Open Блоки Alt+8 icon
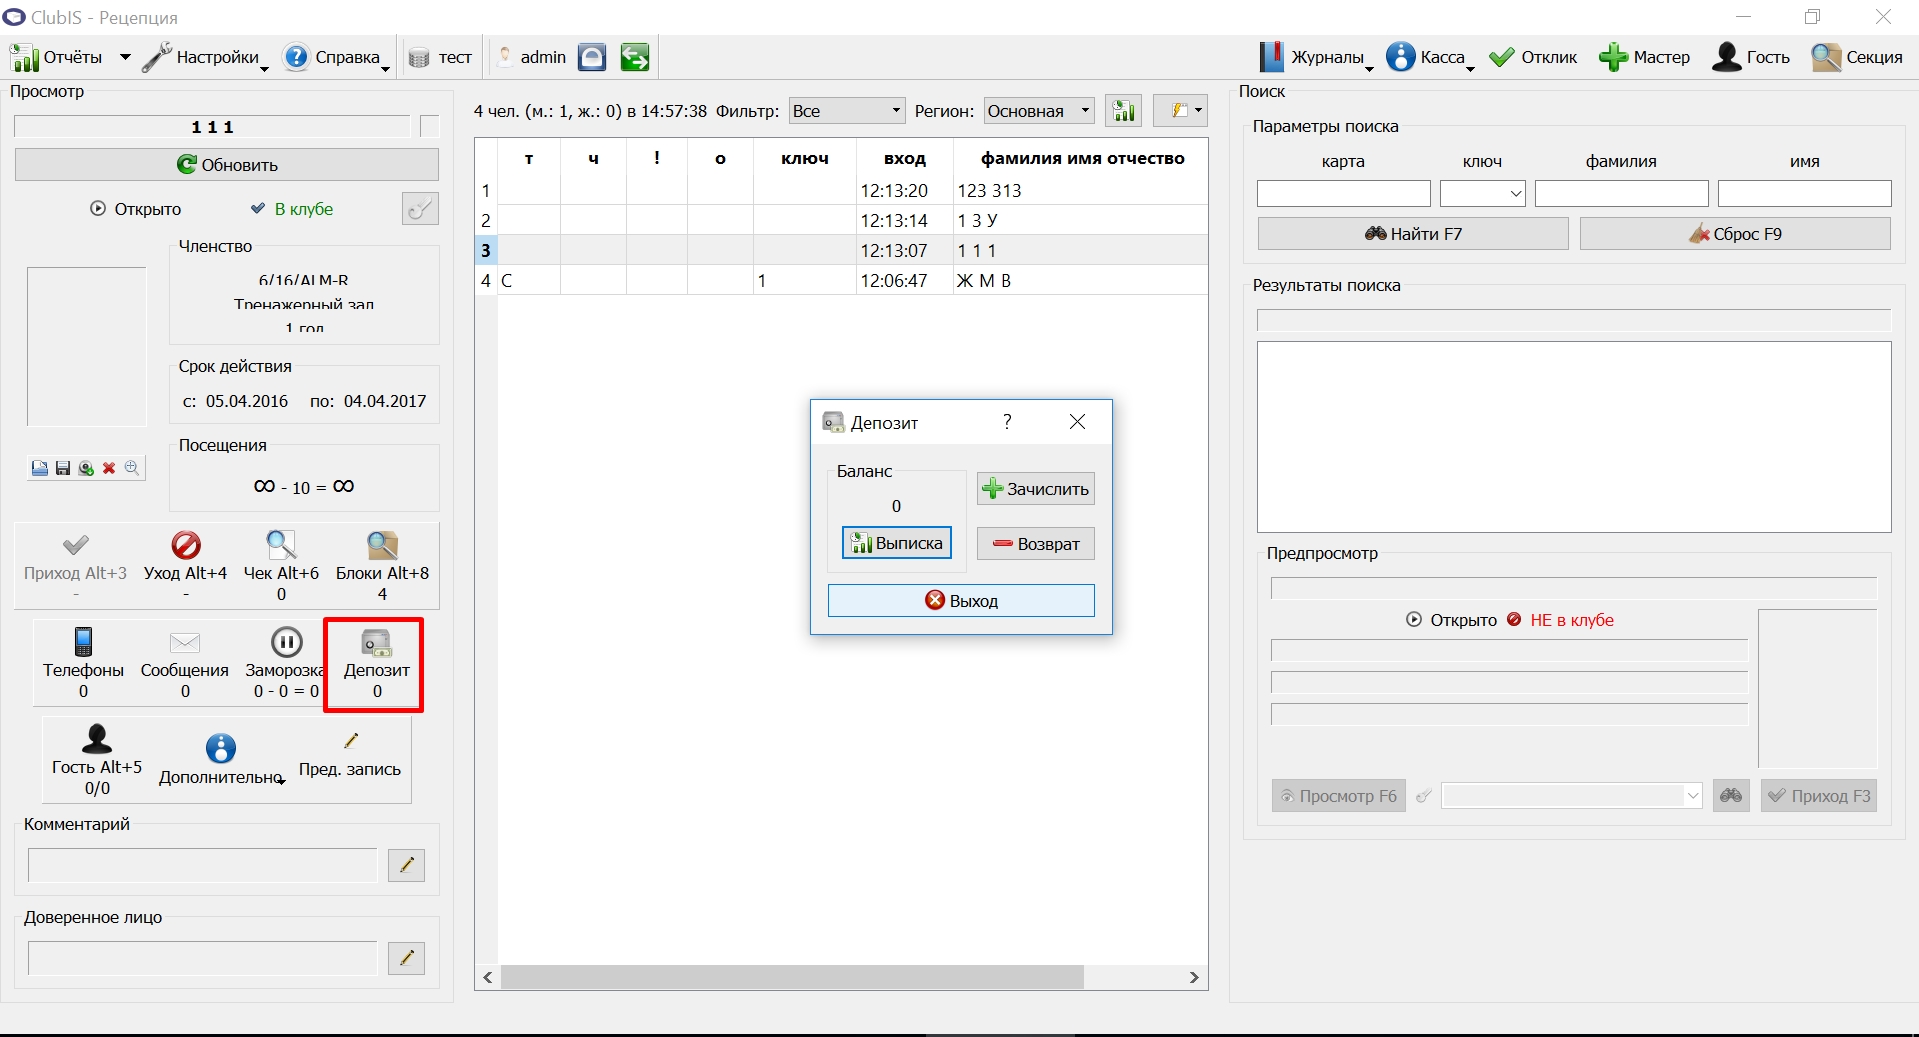 coord(382,545)
